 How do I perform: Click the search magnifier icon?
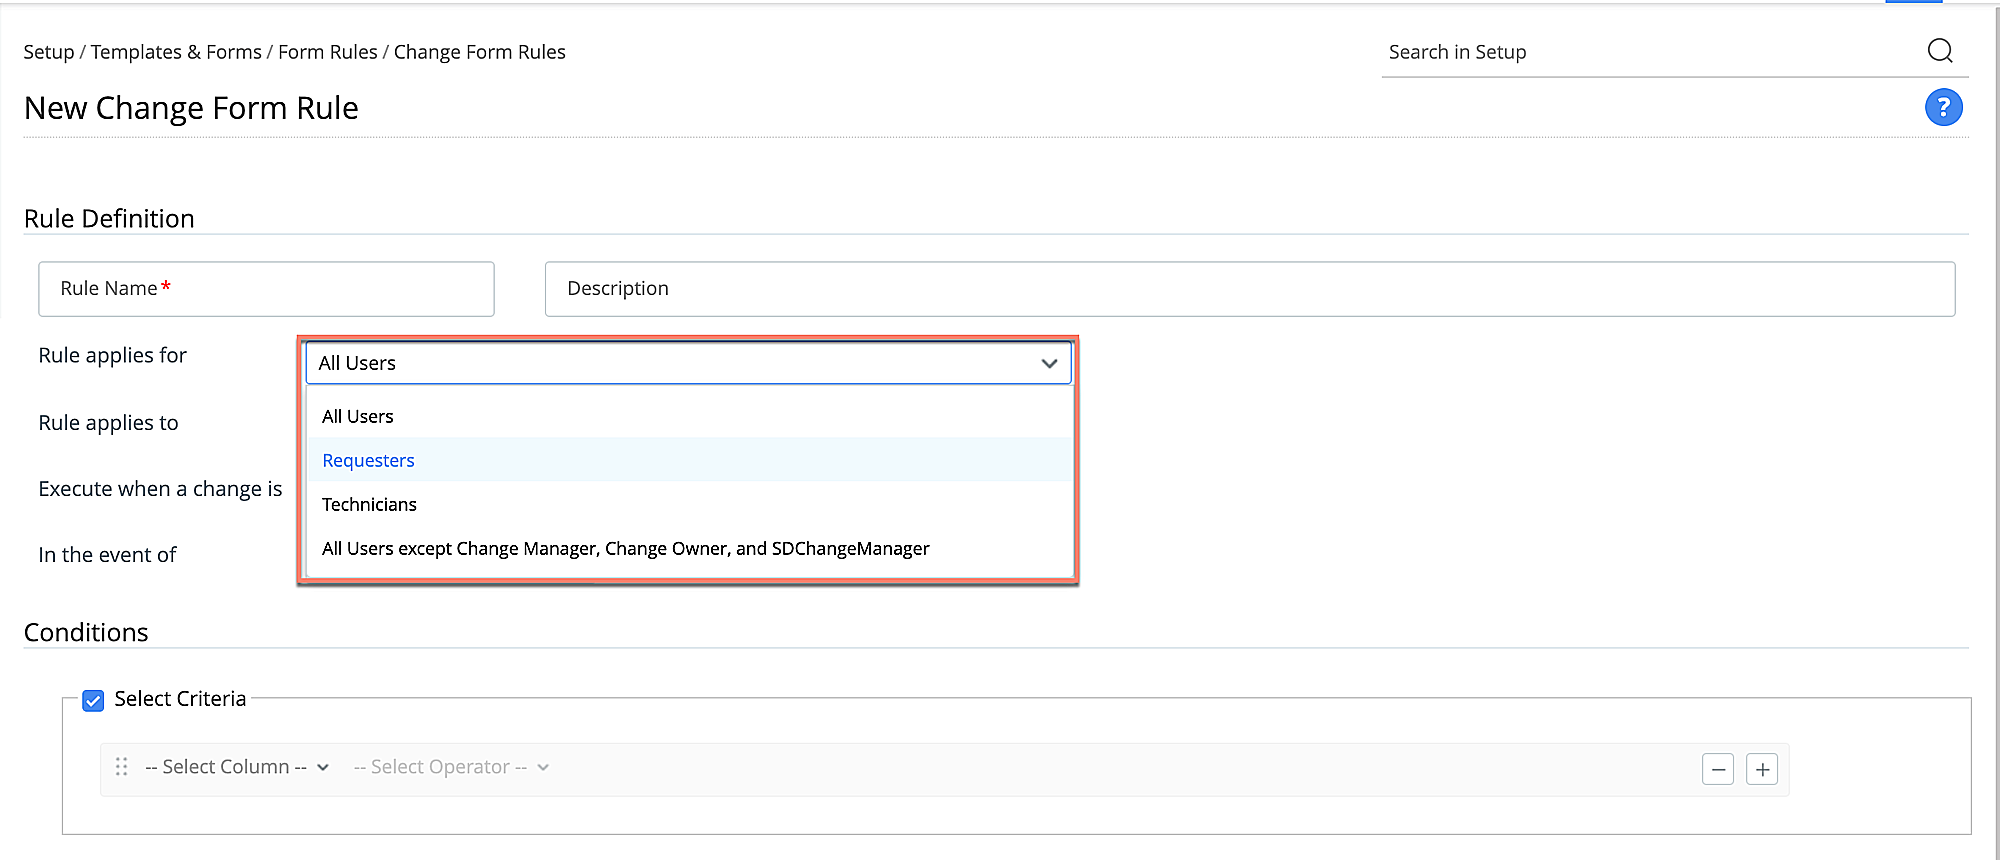tap(1939, 51)
